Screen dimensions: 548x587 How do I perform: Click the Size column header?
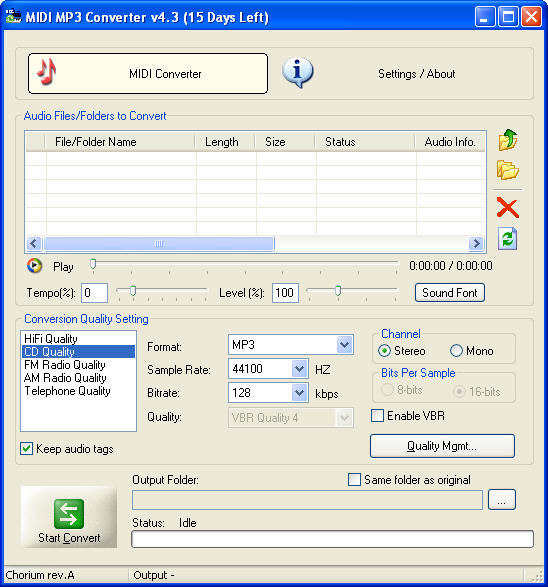tap(286, 142)
